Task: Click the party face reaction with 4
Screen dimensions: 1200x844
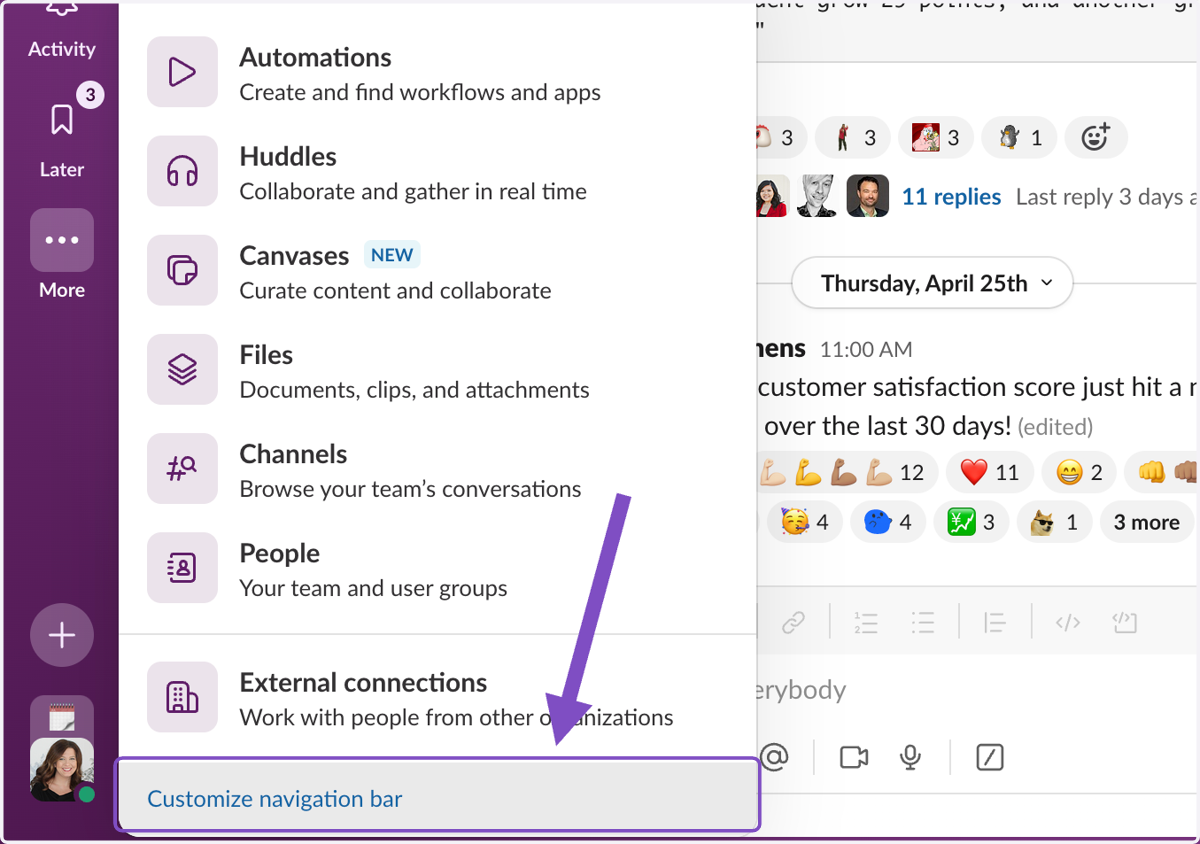Action: click(805, 522)
